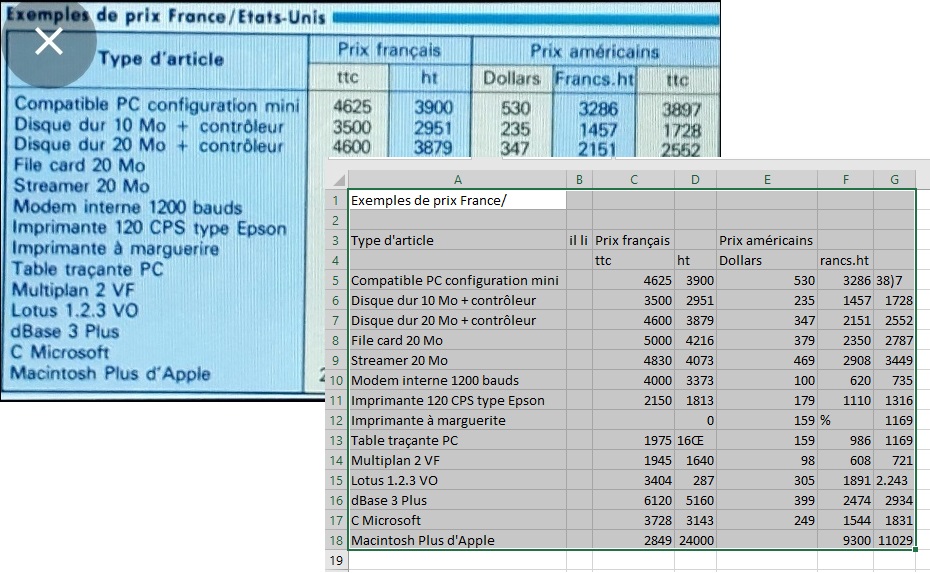This screenshot has width=930, height=573.
Task: Select row 1 header
Action: pyautogui.click(x=336, y=200)
